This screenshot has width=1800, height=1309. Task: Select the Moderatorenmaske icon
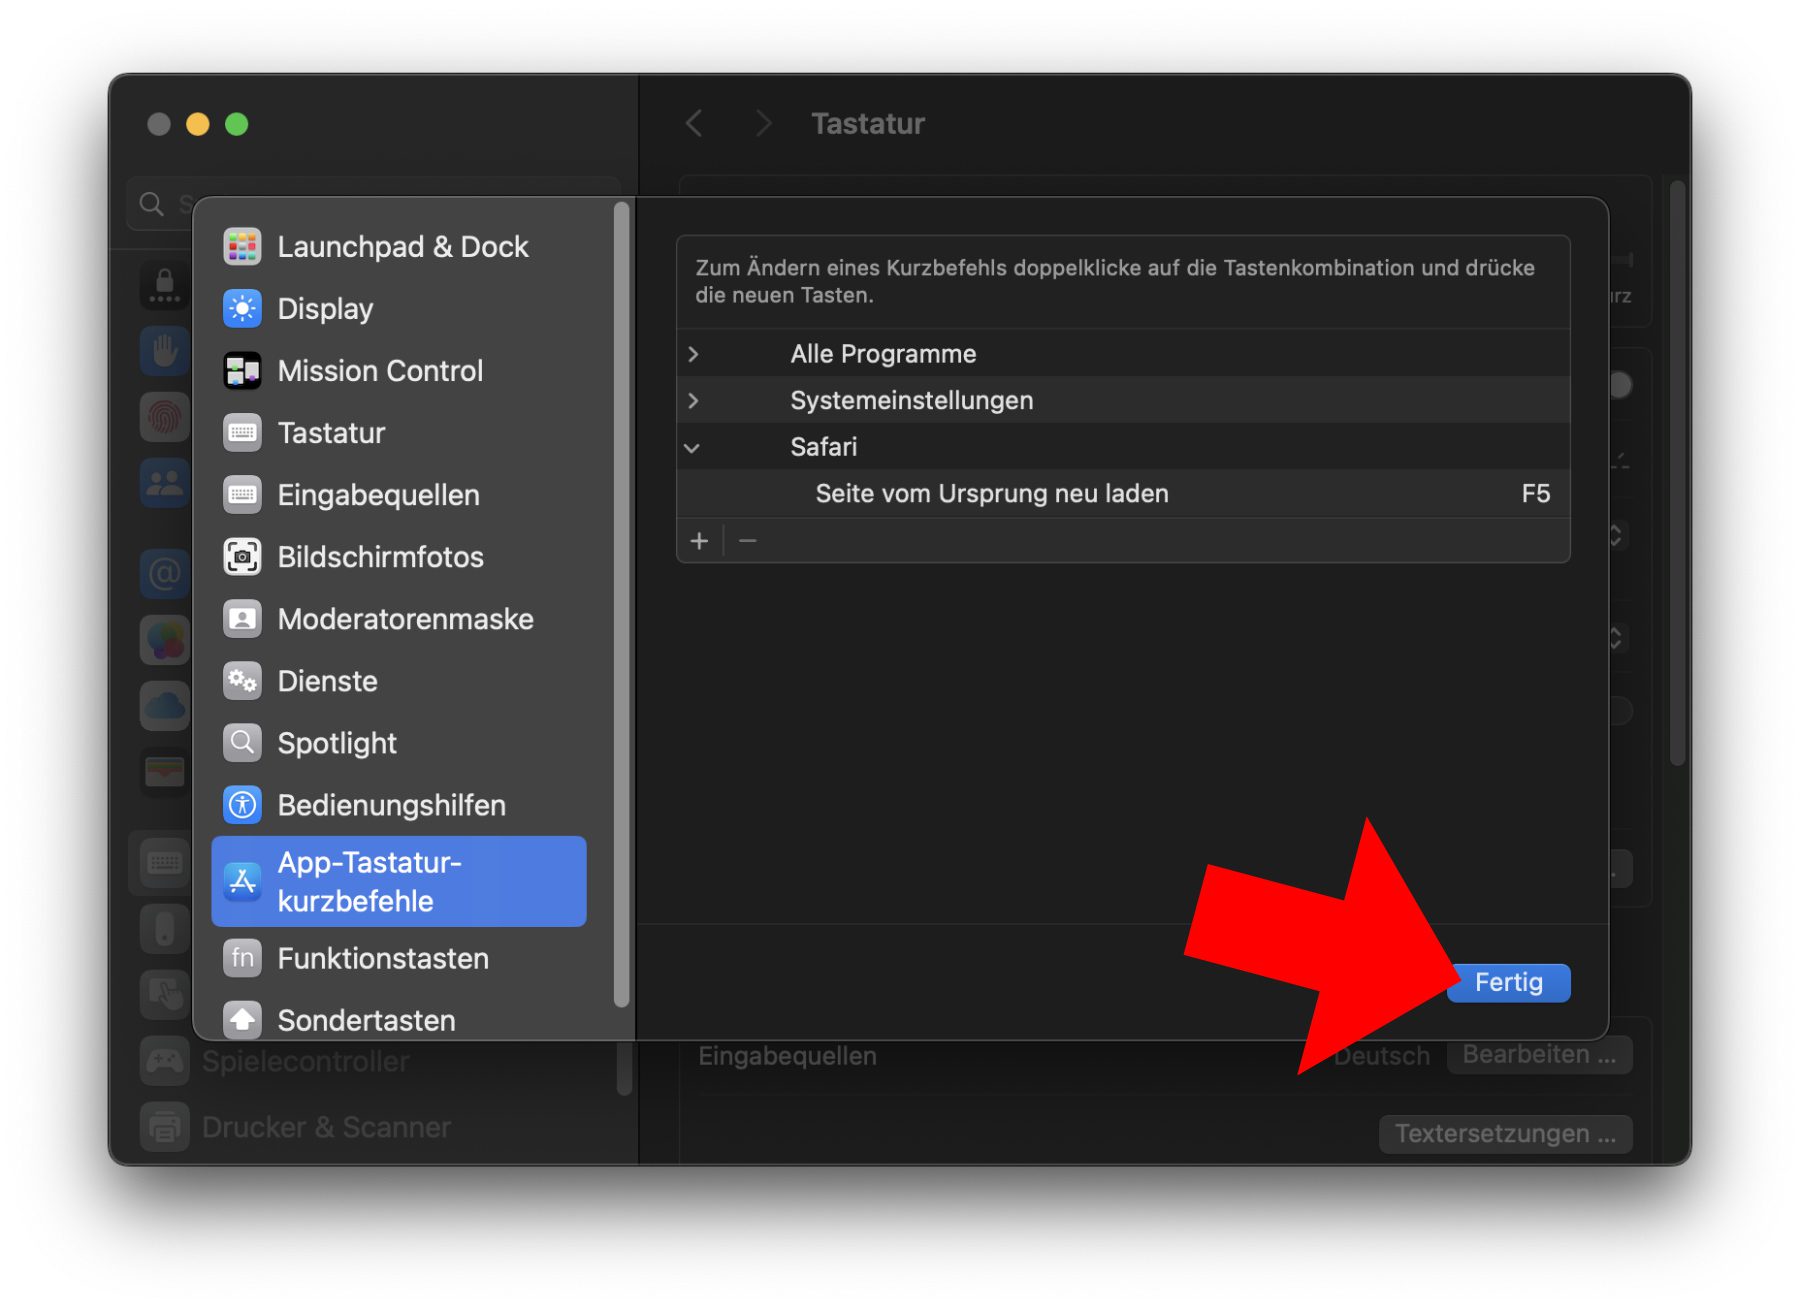point(242,619)
